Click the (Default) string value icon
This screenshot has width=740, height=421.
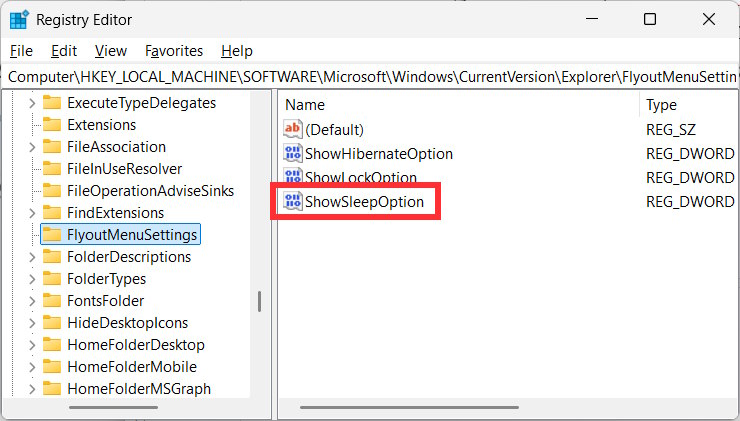click(293, 129)
